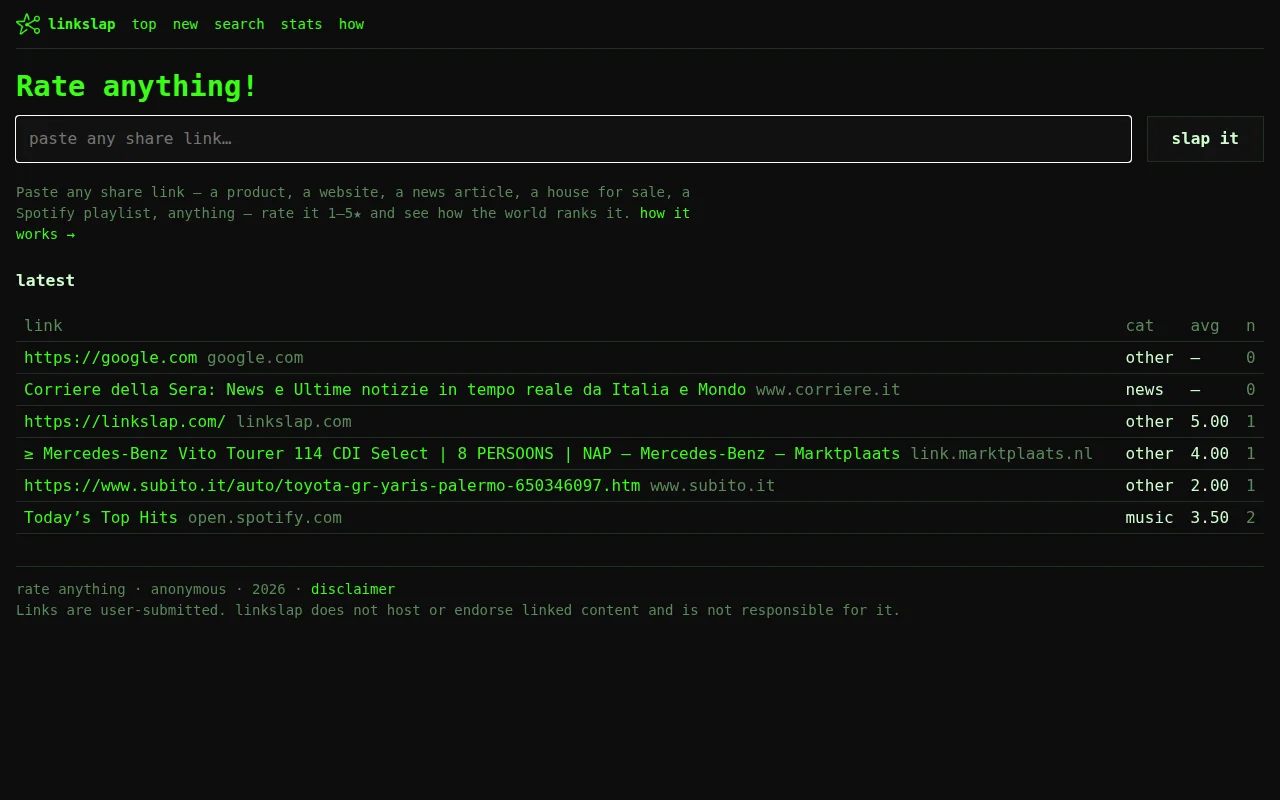This screenshot has width=1280, height=800.
Task: Focus the paste any share link field
Action: coord(573,139)
